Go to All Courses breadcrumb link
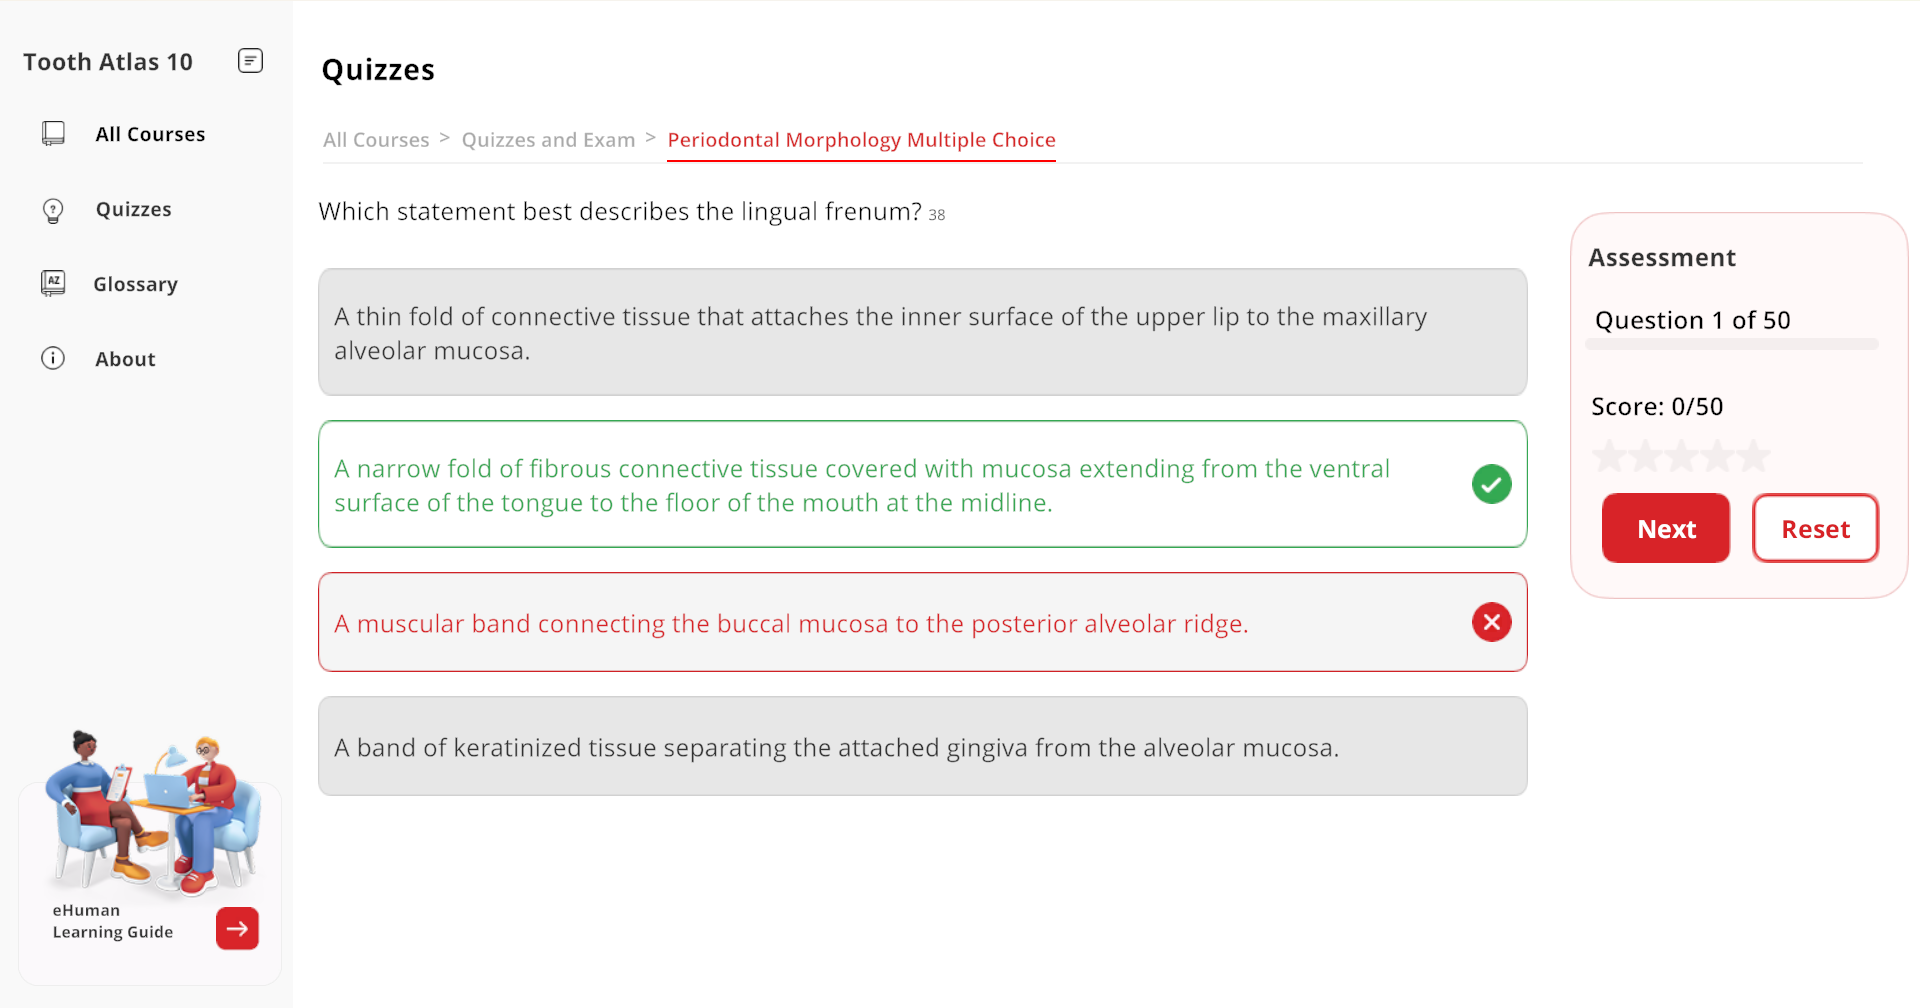1920x1008 pixels. pyautogui.click(x=376, y=140)
